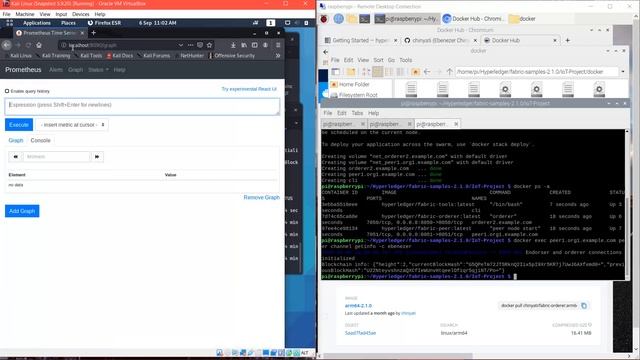Launch web browser globe icon in Pi taskbar

click(338, 19)
